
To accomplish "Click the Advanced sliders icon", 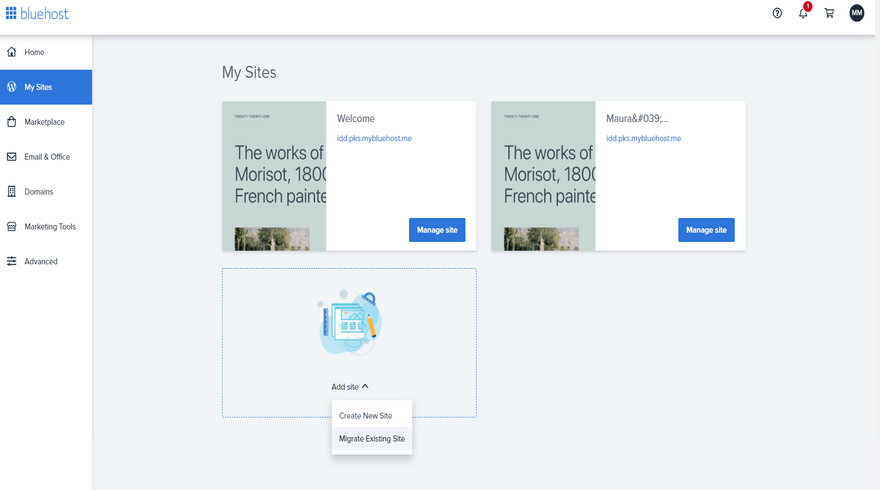I will [x=11, y=262].
